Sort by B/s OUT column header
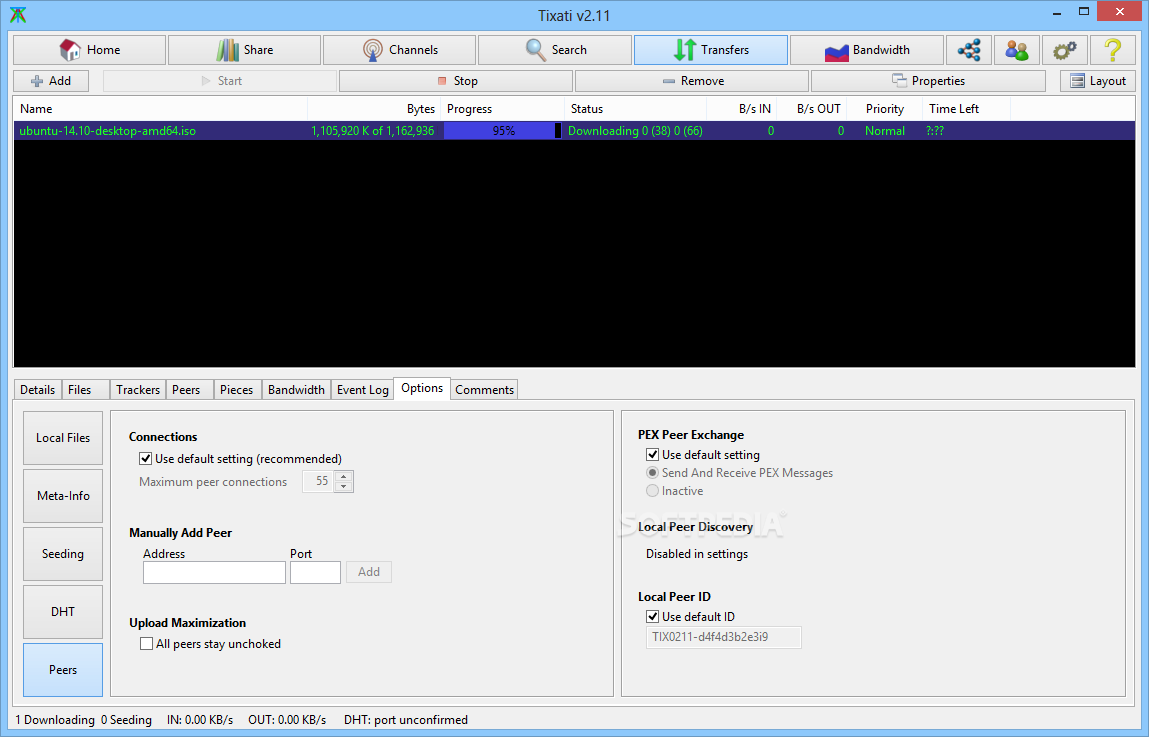This screenshot has height=737, width=1149. (x=812, y=108)
